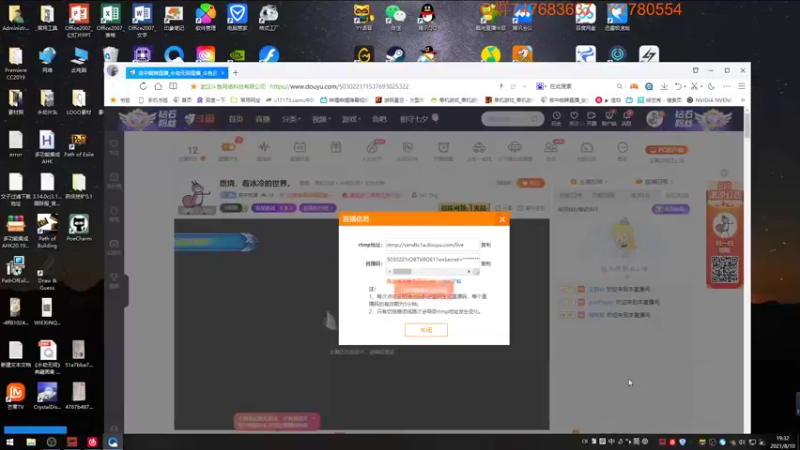Viewport: 800px width, 450px height.
Task: Click the two-people icon in streamer toolbar
Action: click(x=551, y=147)
